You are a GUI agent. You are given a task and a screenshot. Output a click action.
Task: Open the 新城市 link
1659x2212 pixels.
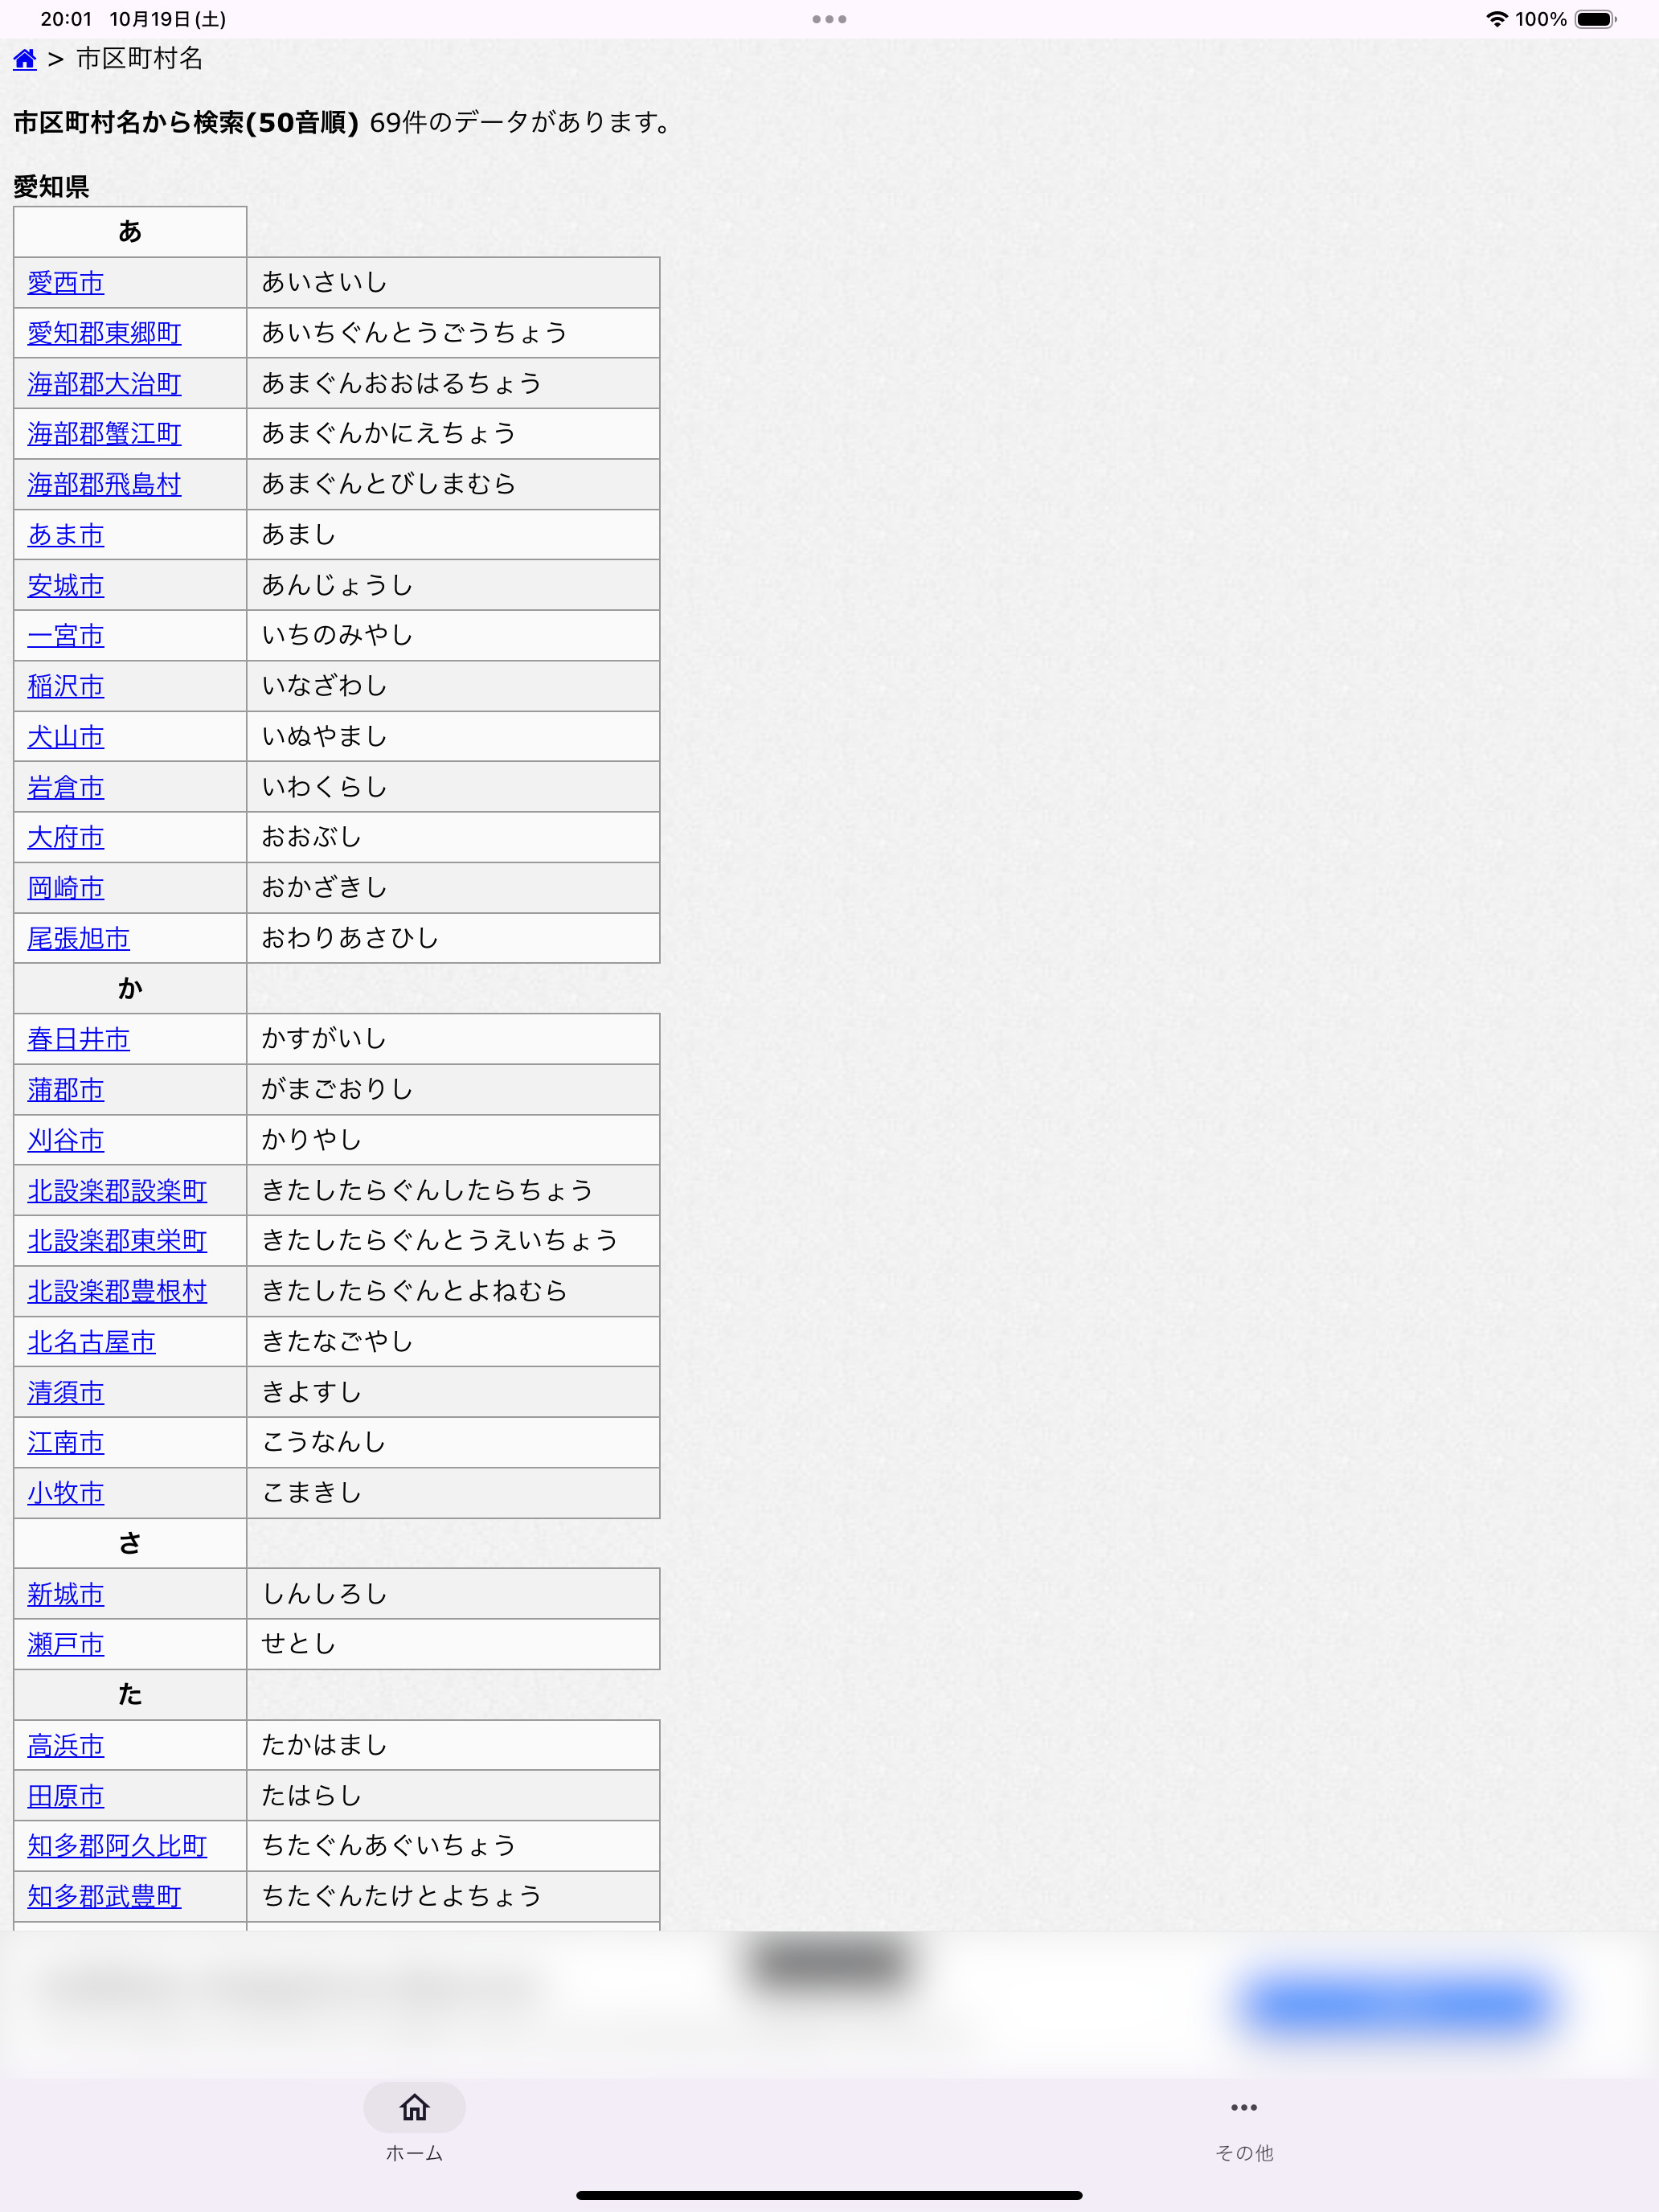coord(66,1594)
